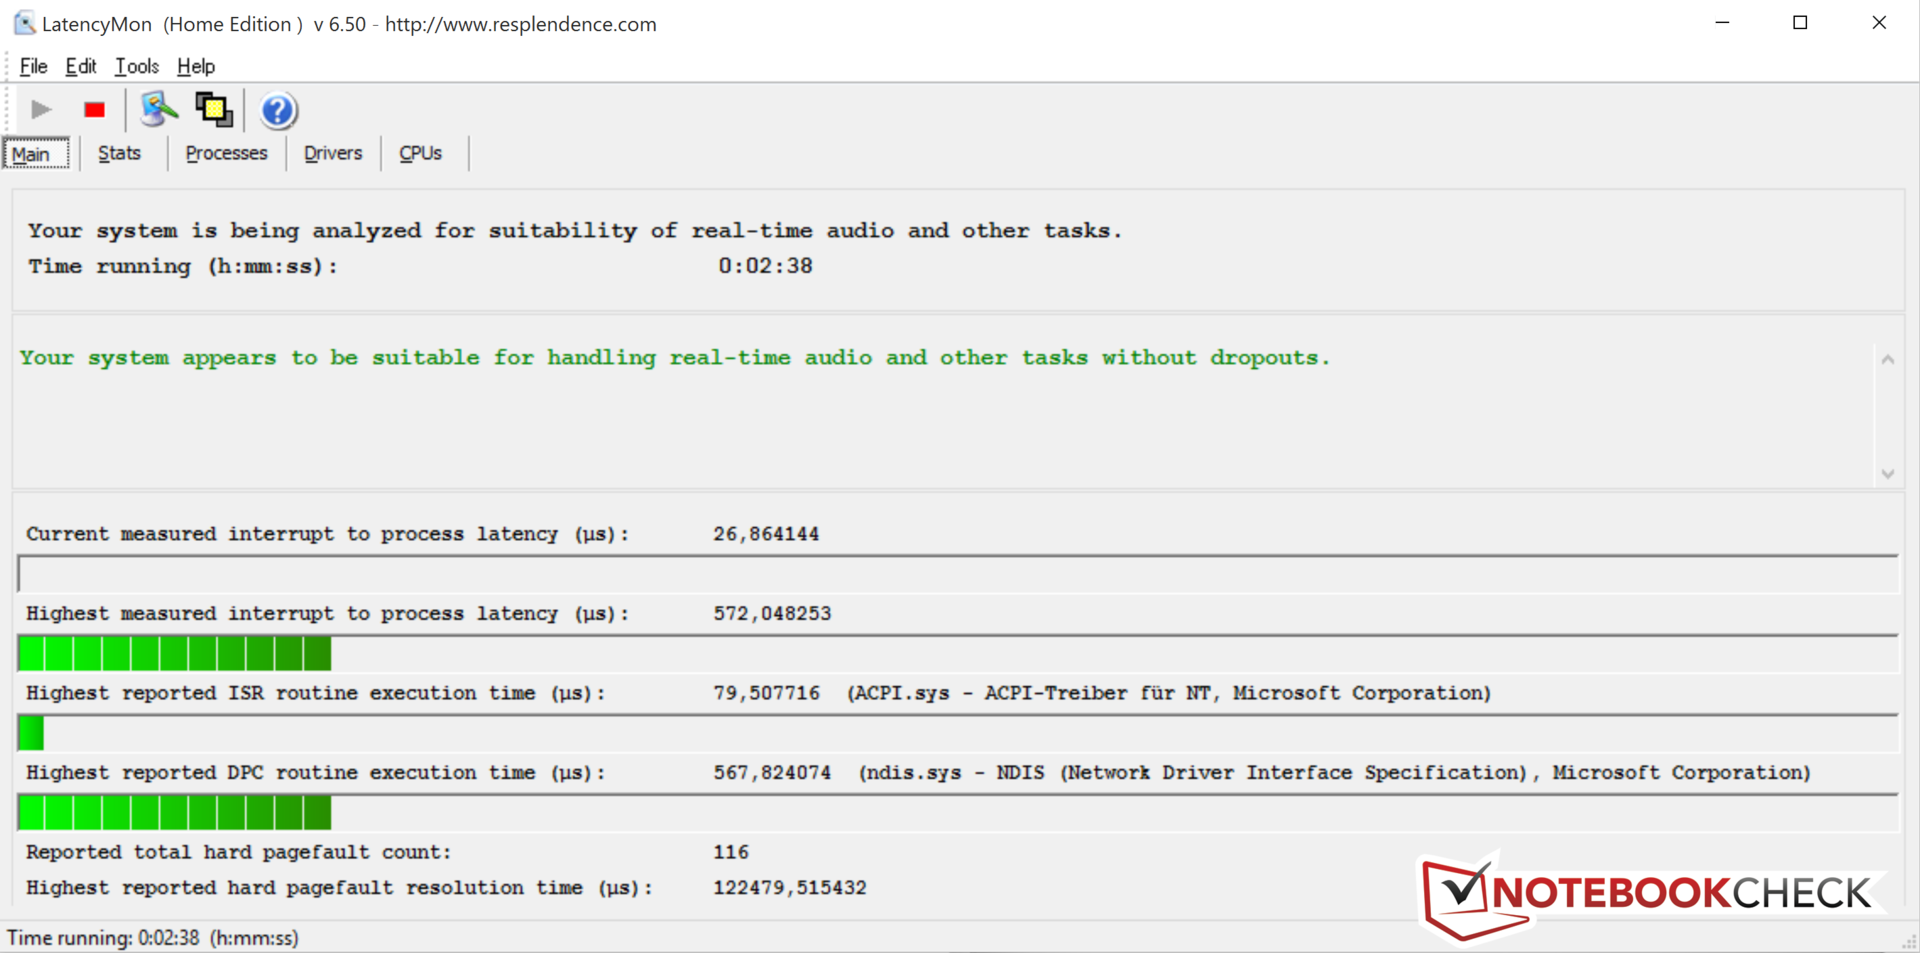Click the grey play start monitoring button
The height and width of the screenshot is (953, 1920).
41,109
